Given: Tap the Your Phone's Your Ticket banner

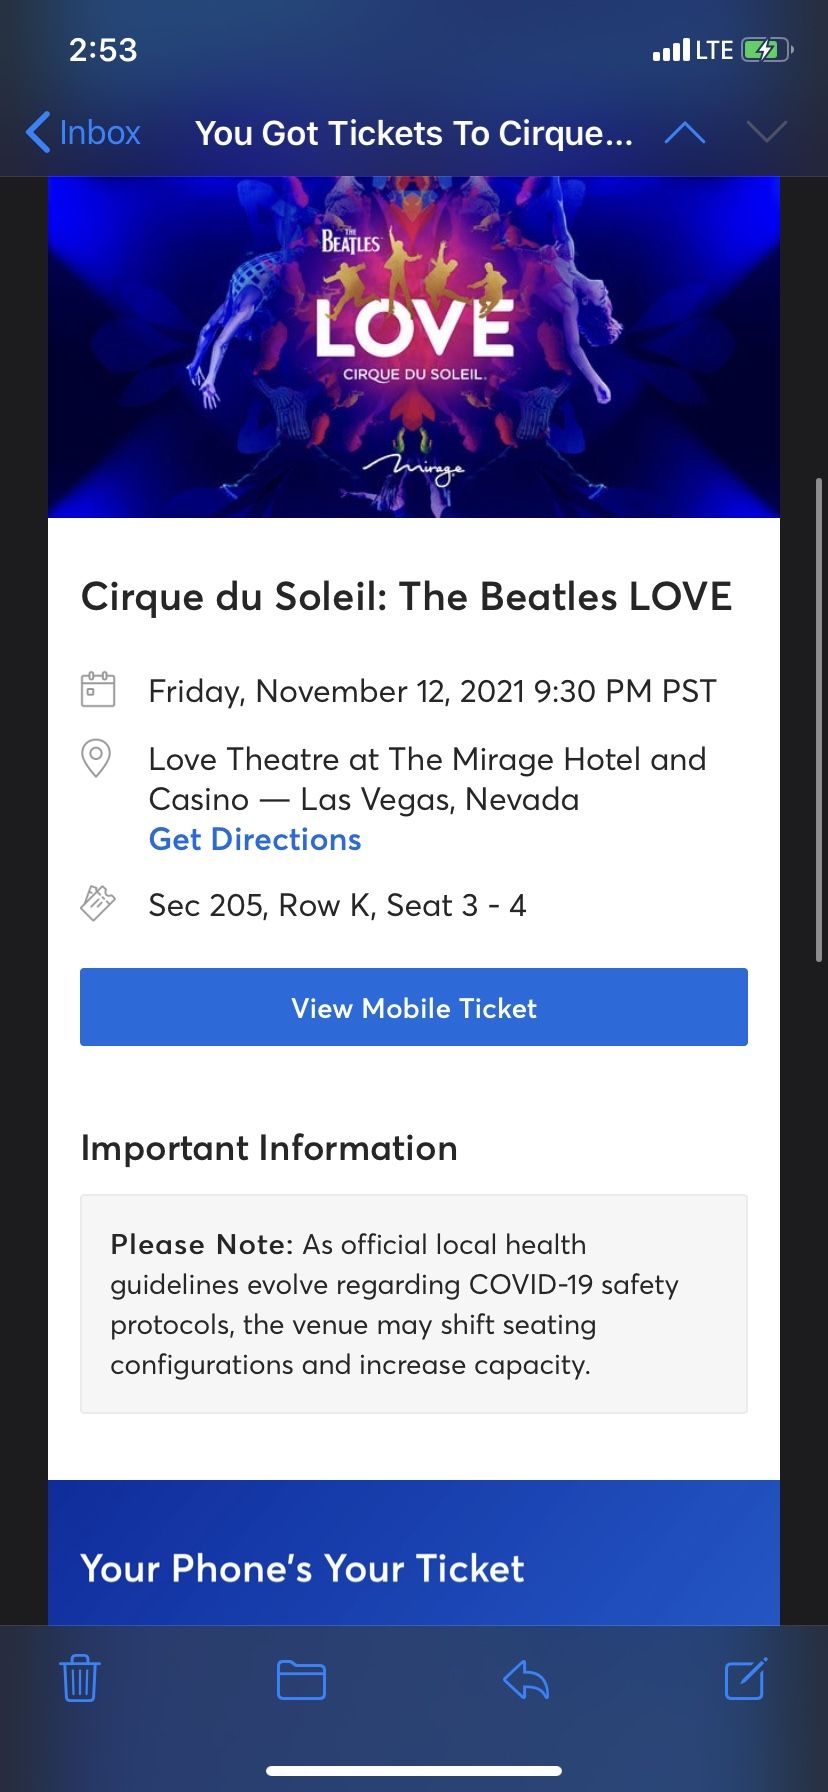Looking at the screenshot, I should click(x=414, y=1552).
